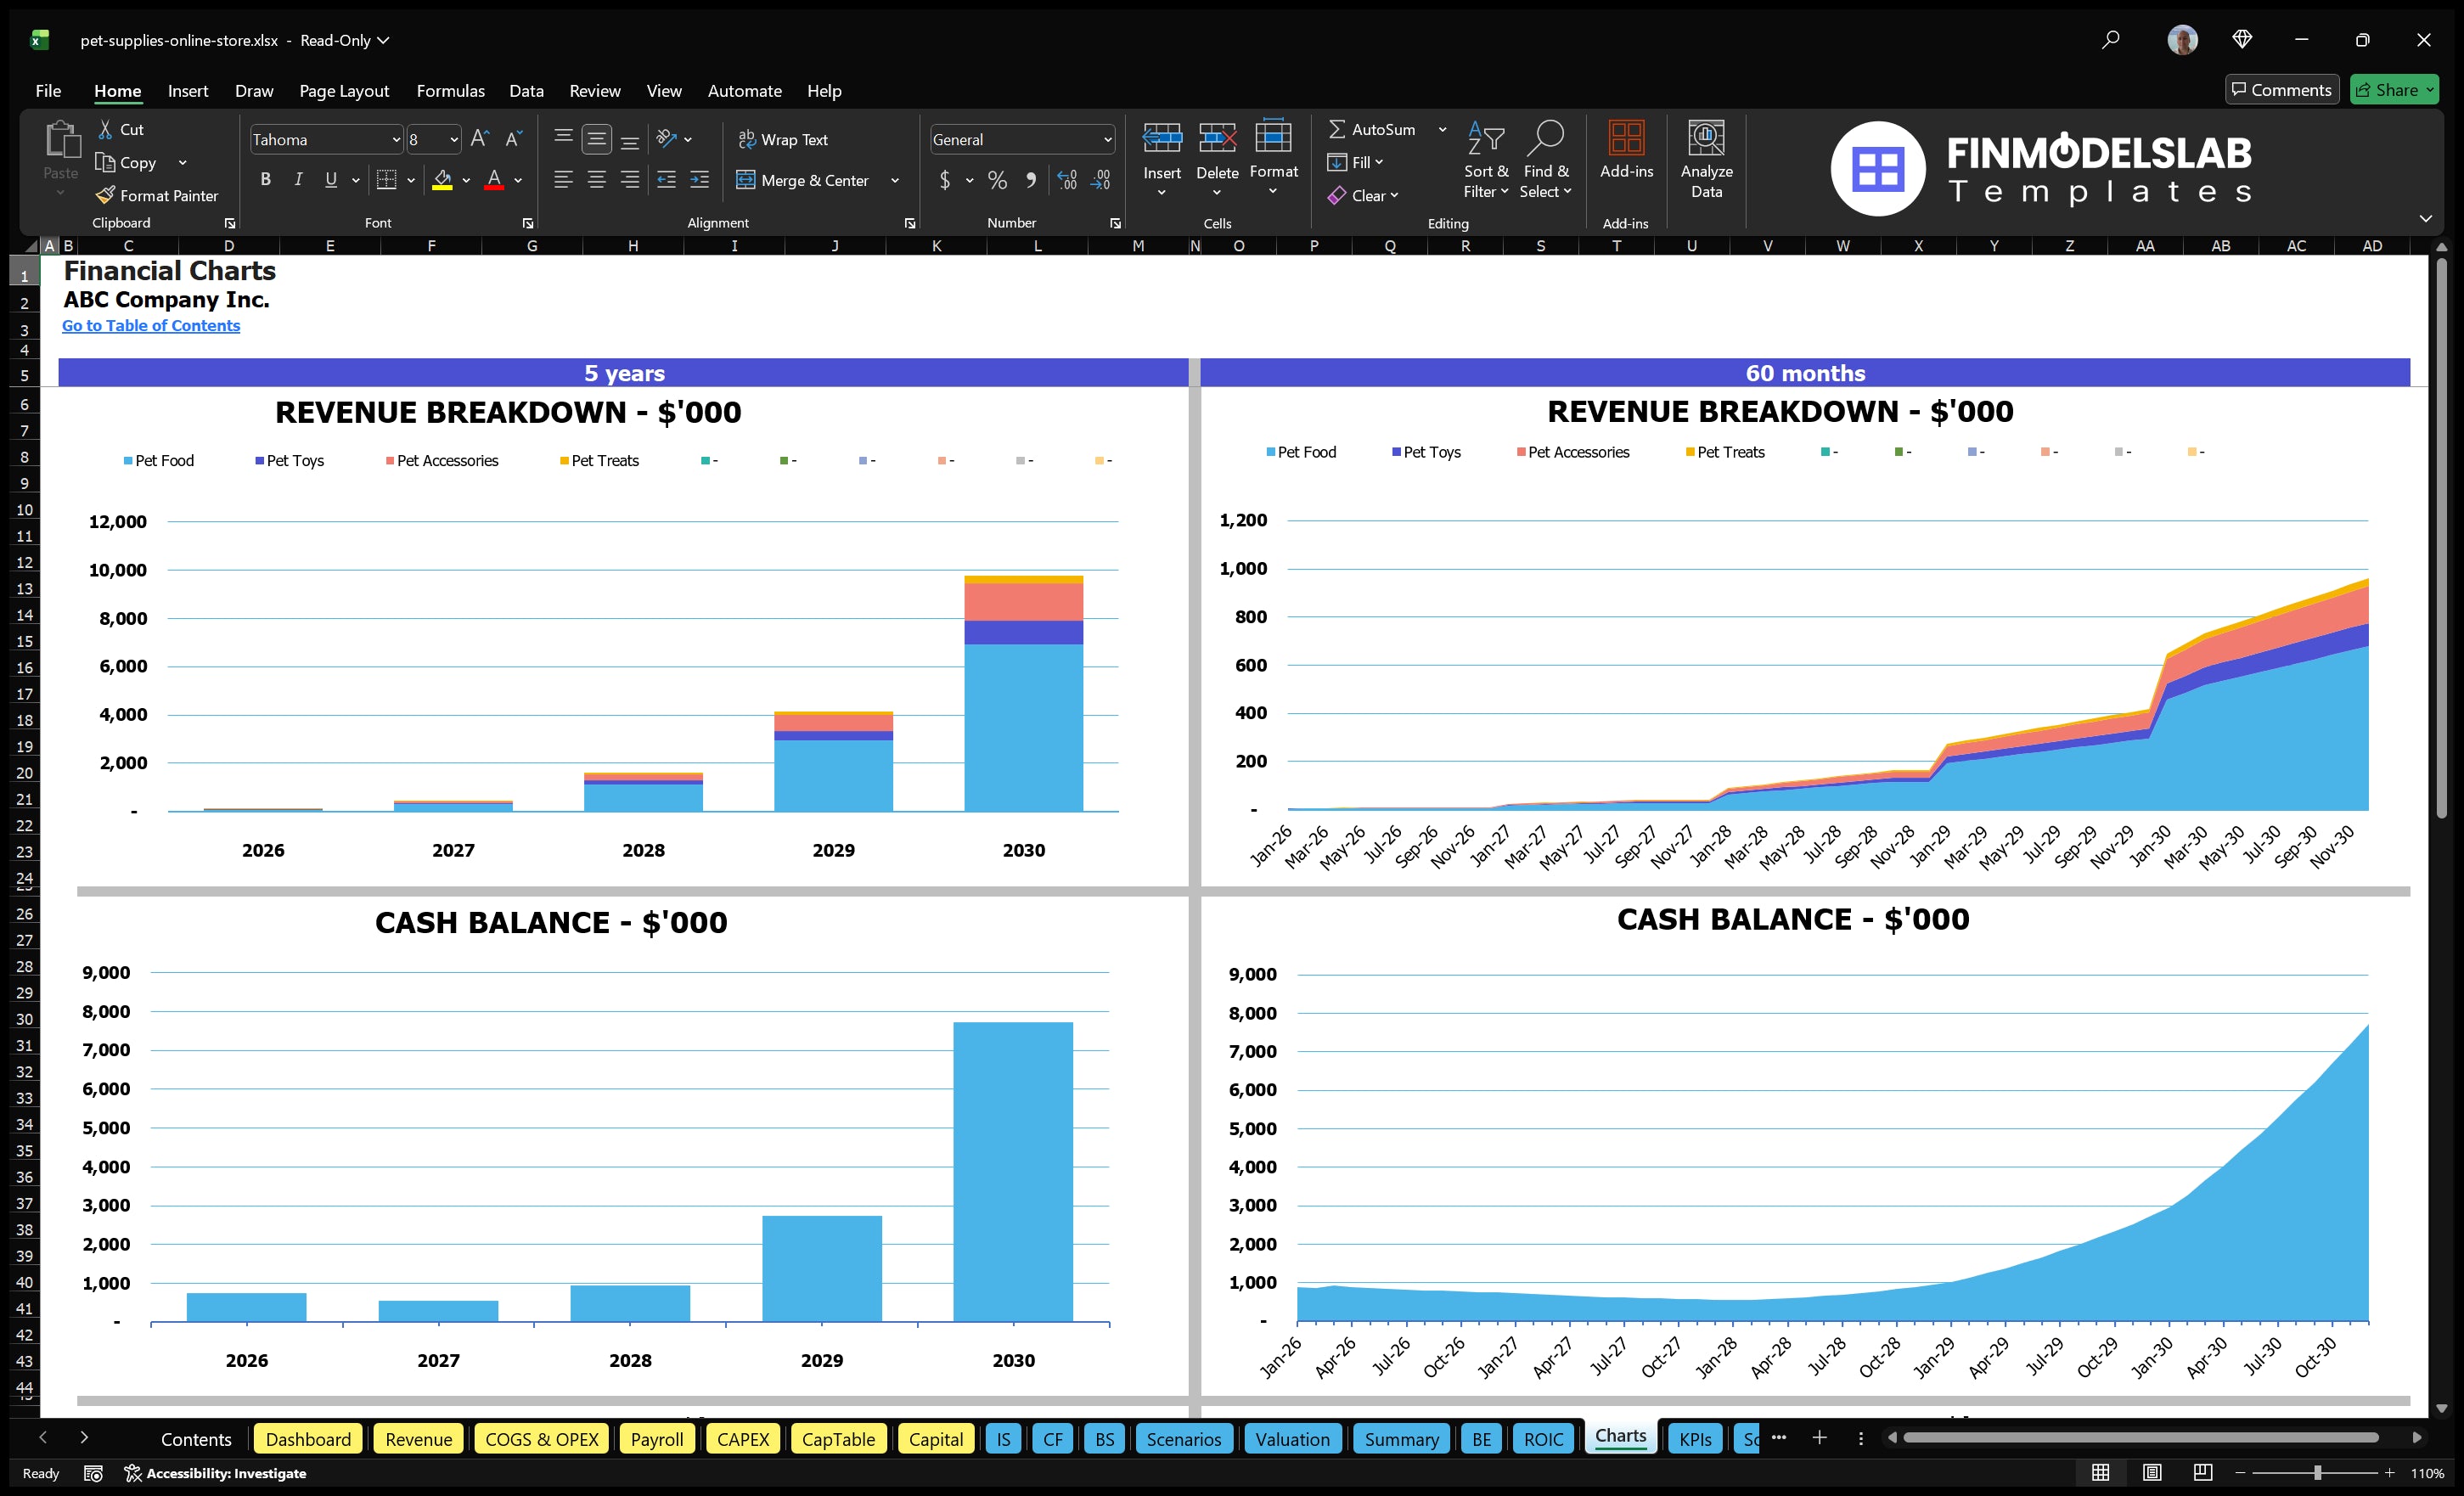This screenshot has width=2464, height=1496.
Task: Toggle bold formatting
Action: [265, 180]
